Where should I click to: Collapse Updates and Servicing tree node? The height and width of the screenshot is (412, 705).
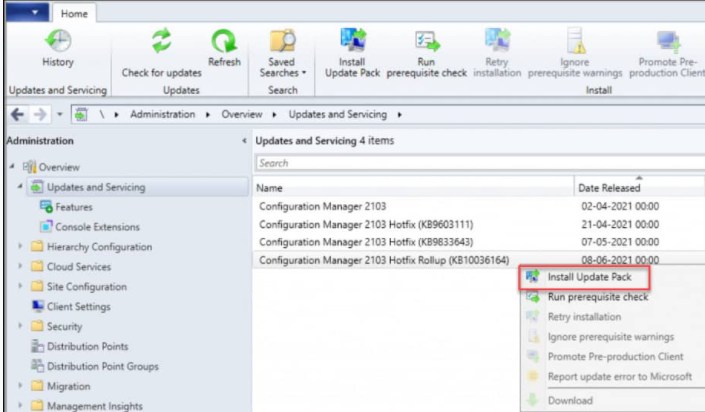click(x=20, y=186)
